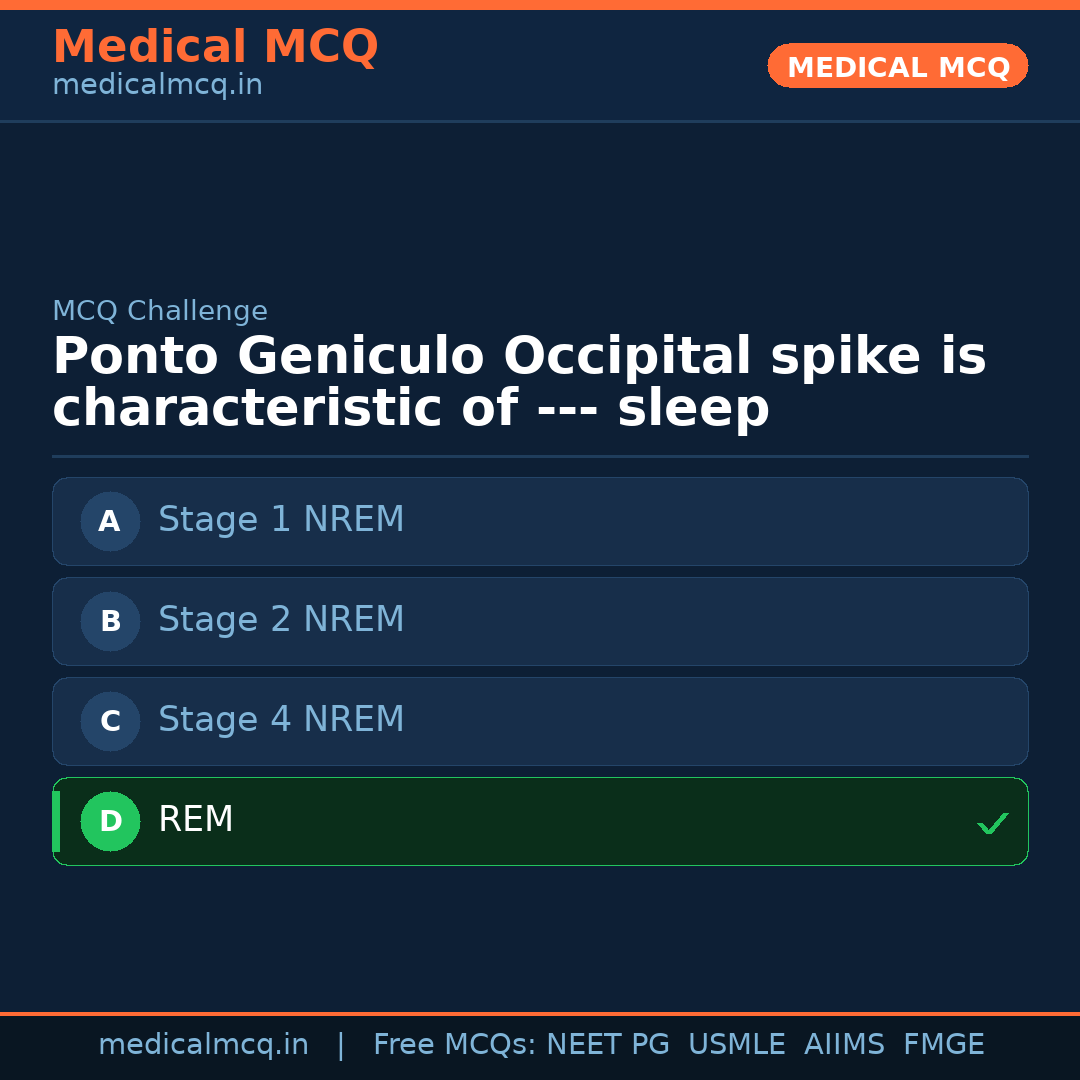Click the green accent bar on REM option
This screenshot has height=1080, width=1080.
(x=56, y=821)
